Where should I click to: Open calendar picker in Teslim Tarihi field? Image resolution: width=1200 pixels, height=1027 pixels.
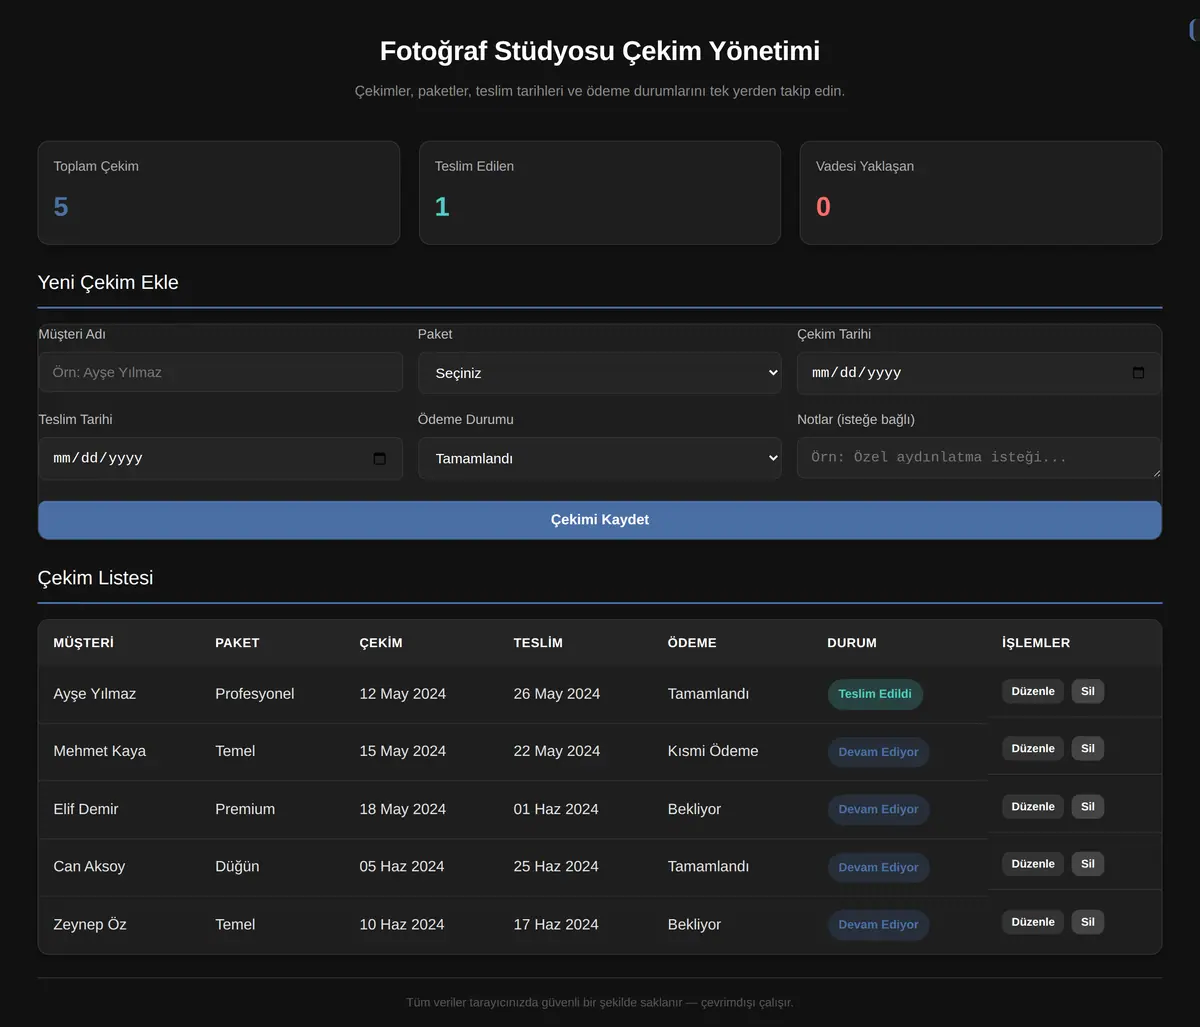coord(379,459)
